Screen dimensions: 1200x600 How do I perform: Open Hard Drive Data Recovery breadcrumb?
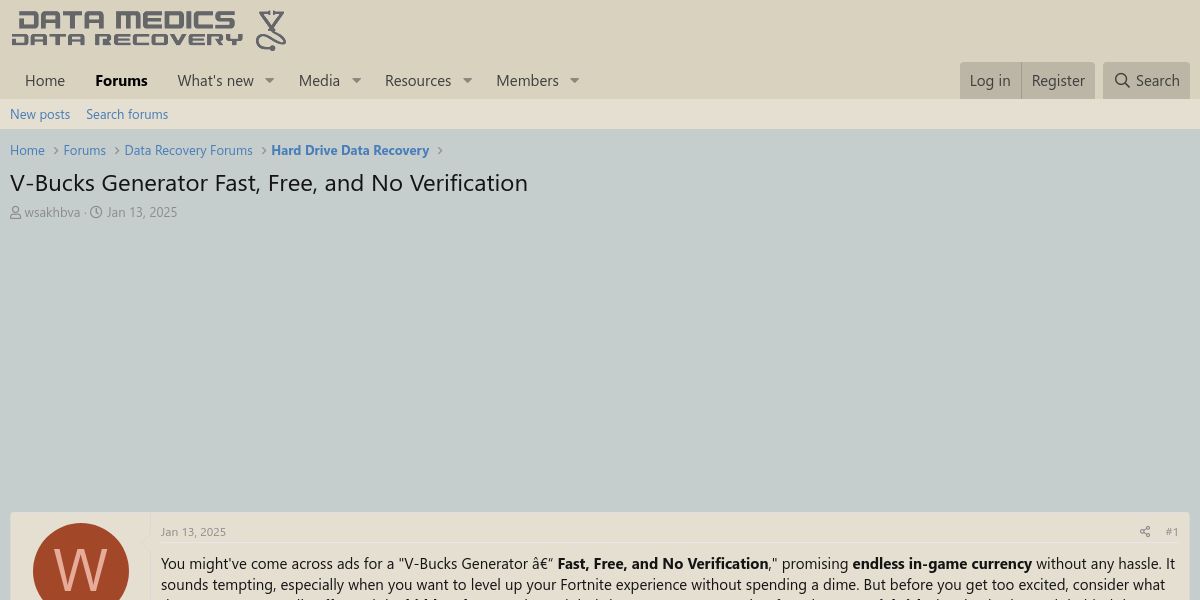click(x=350, y=150)
